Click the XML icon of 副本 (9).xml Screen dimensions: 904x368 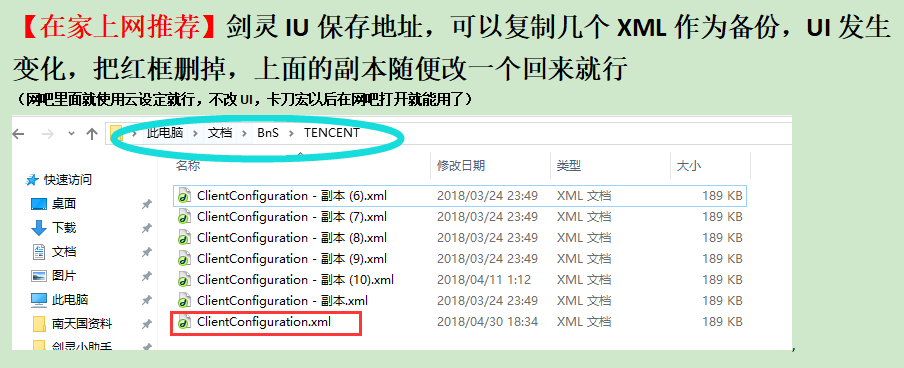pos(184,259)
